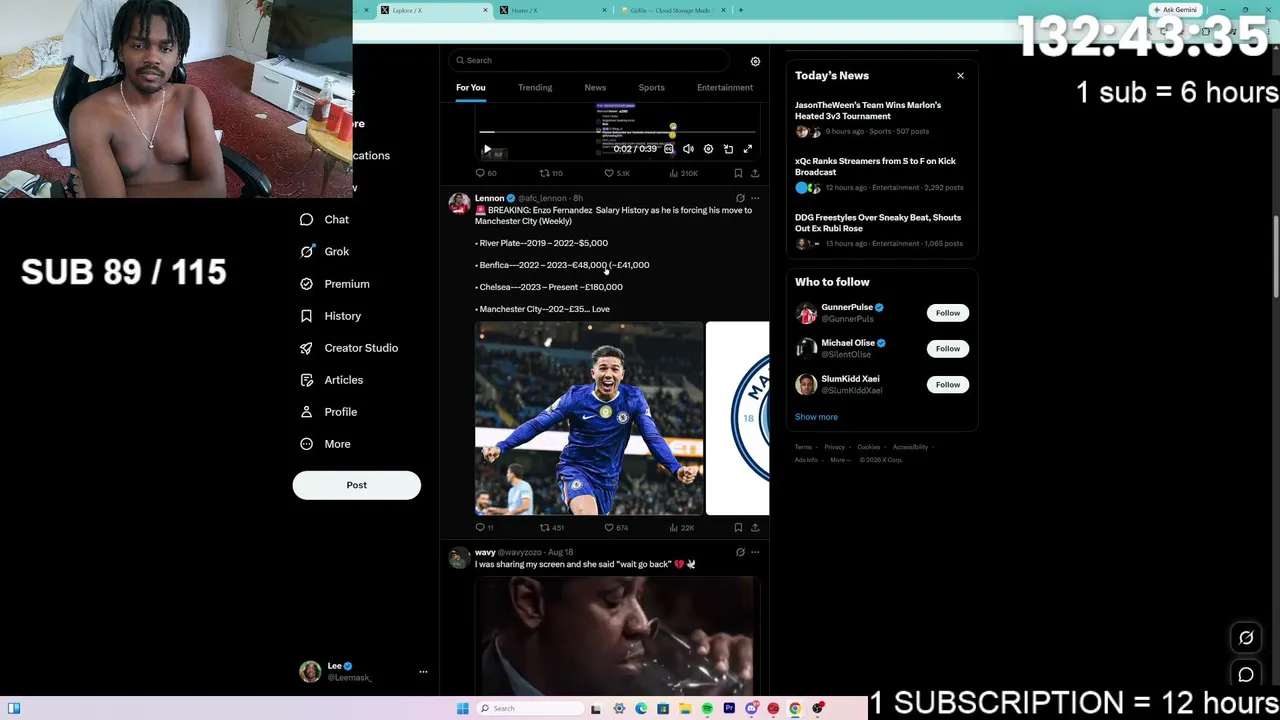
Task: Open Profile in the sidebar
Action: 328,412
